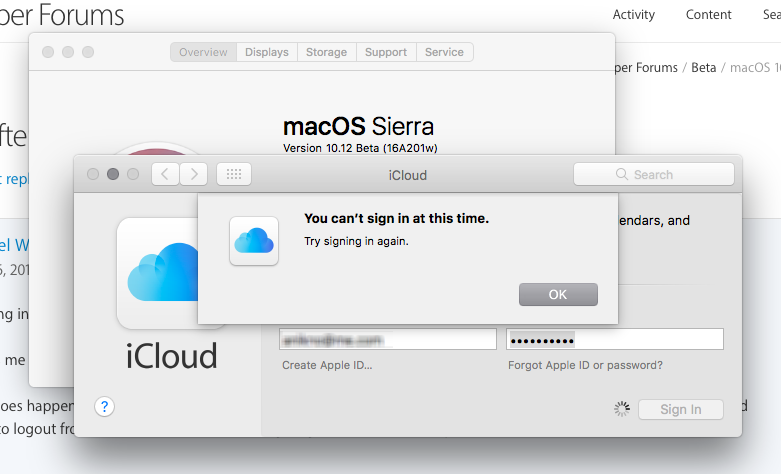Viewport: 781px width, 474px height.
Task: Click the Sign In button in iCloud
Action: (x=680, y=409)
